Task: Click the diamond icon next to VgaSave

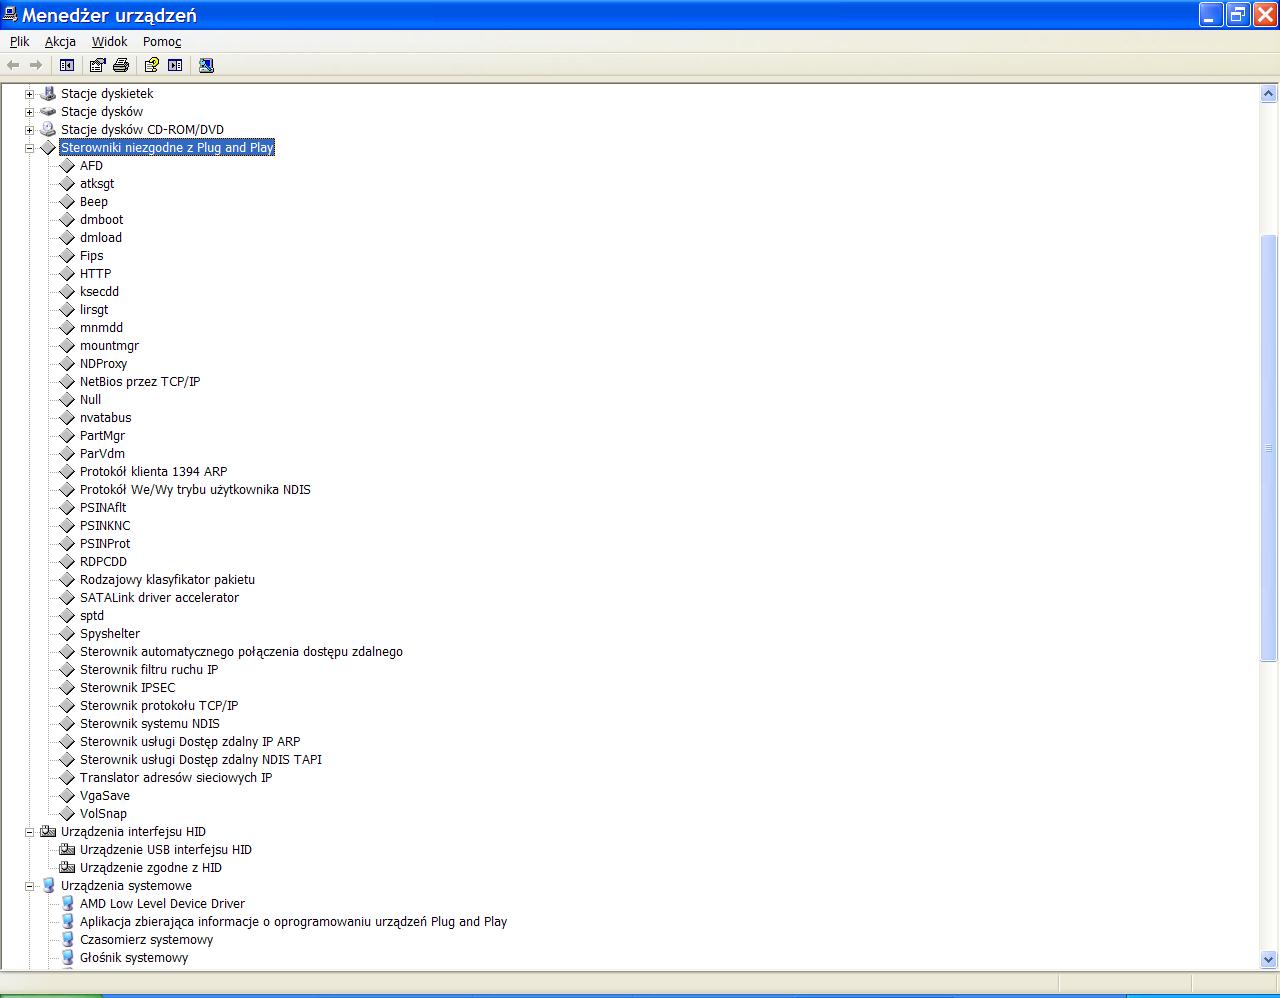Action: pyautogui.click(x=67, y=796)
